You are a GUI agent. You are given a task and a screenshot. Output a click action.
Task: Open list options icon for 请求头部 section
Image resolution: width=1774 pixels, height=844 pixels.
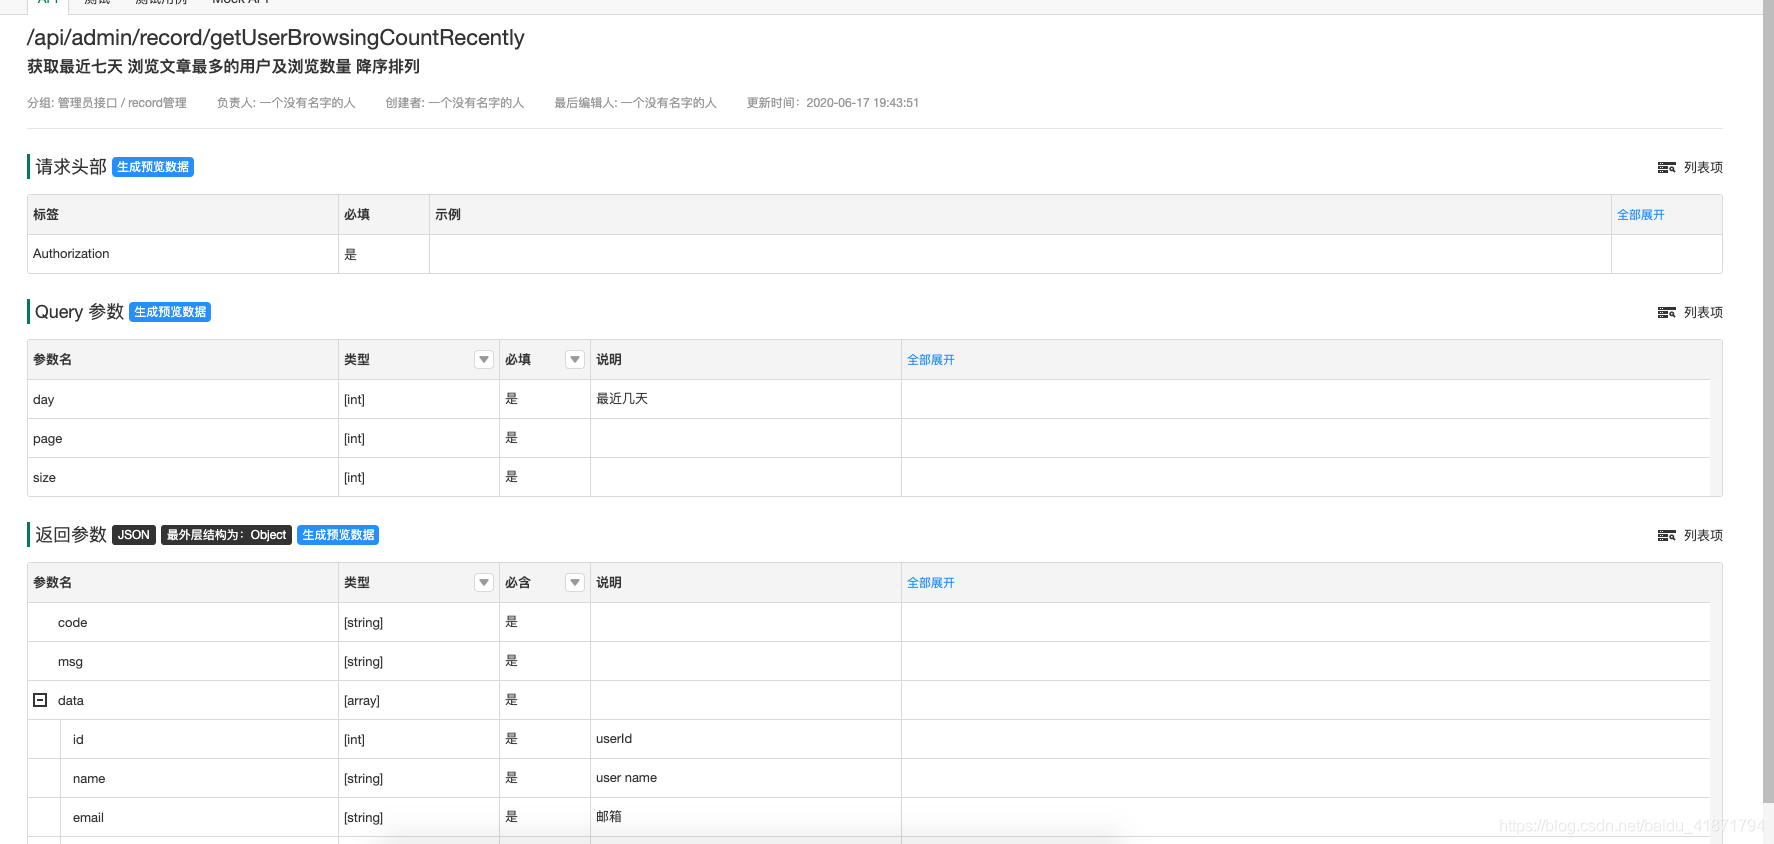tap(1666, 168)
